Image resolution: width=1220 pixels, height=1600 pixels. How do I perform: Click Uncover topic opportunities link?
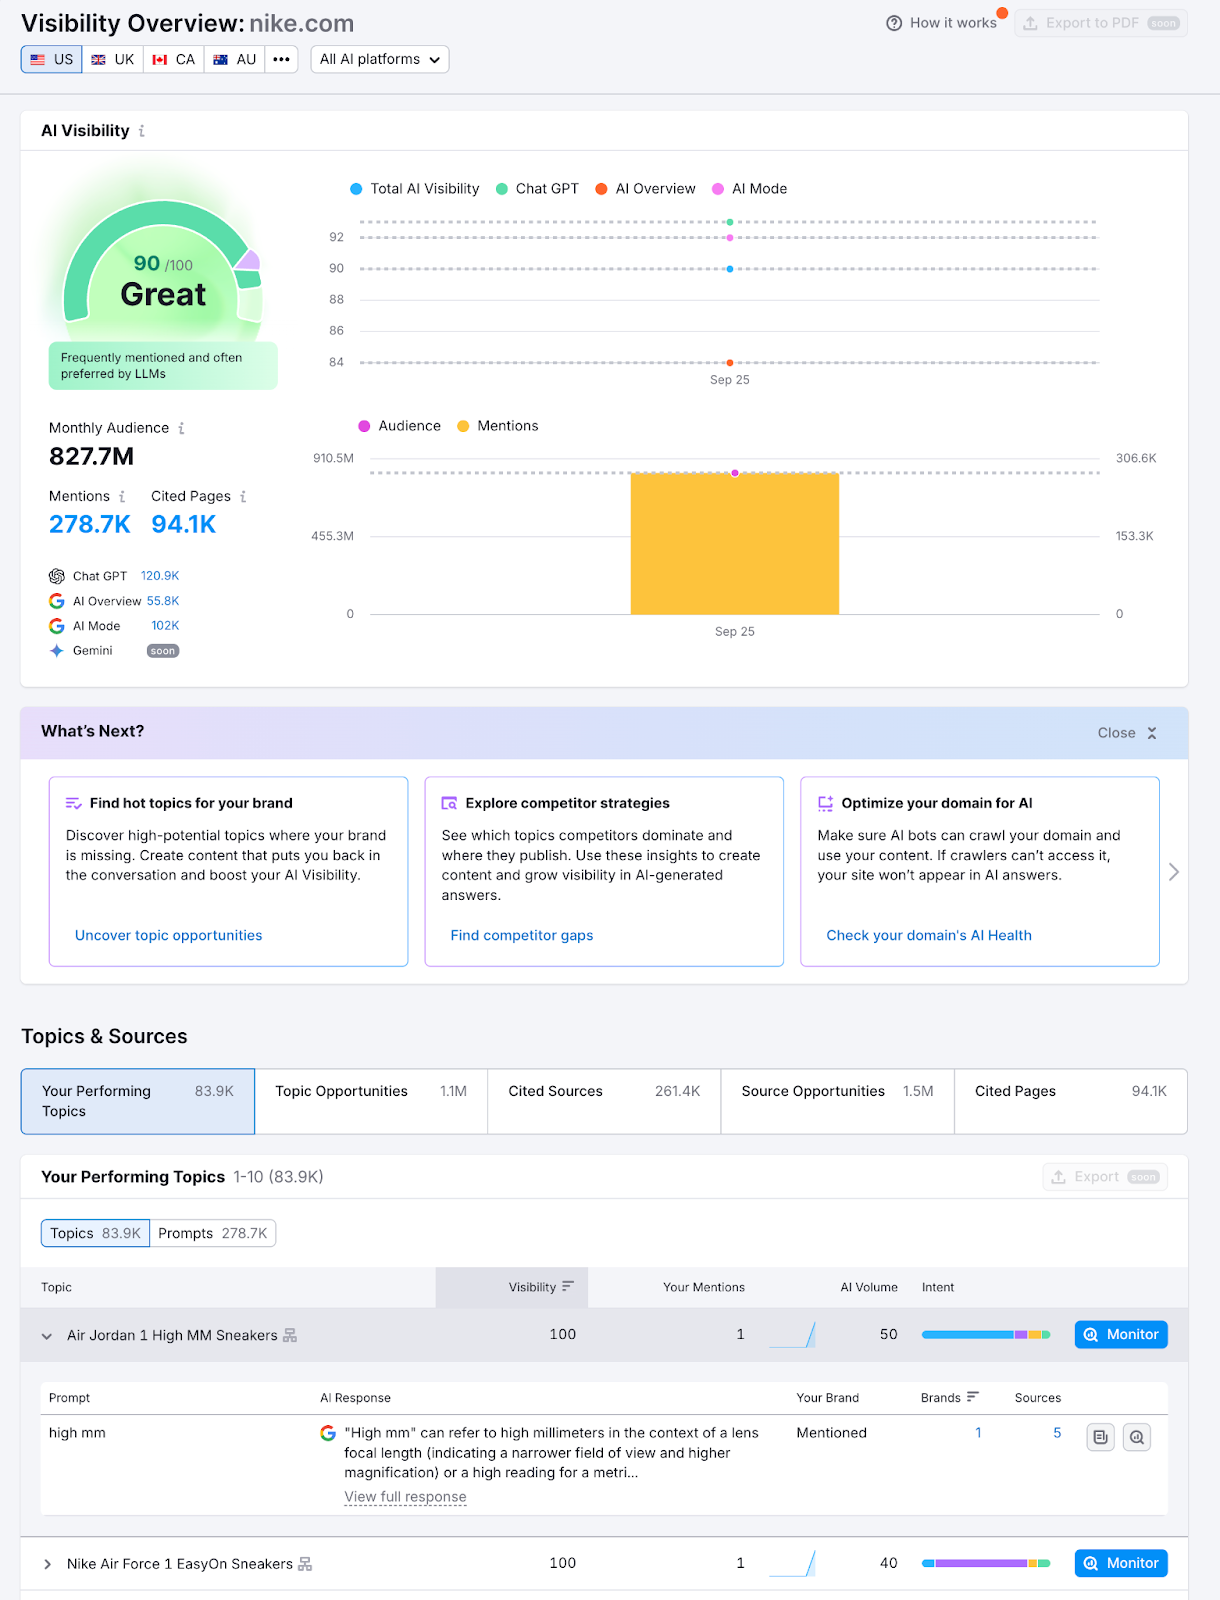pyautogui.click(x=169, y=935)
